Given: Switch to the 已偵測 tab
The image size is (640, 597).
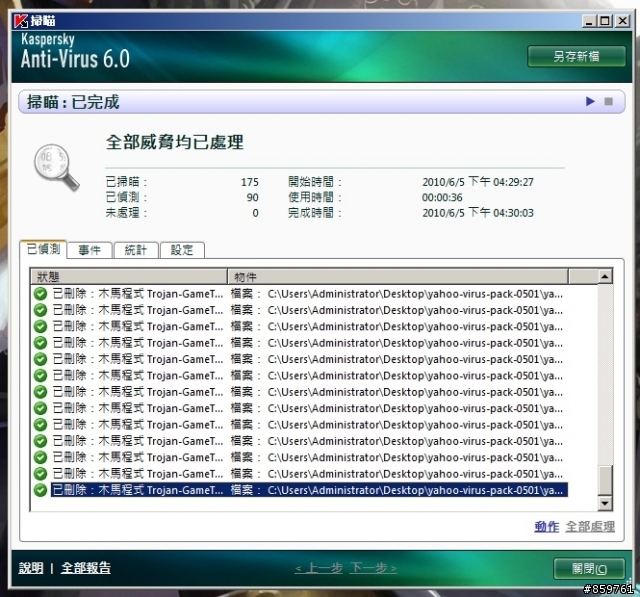Looking at the screenshot, I should coord(43,249).
